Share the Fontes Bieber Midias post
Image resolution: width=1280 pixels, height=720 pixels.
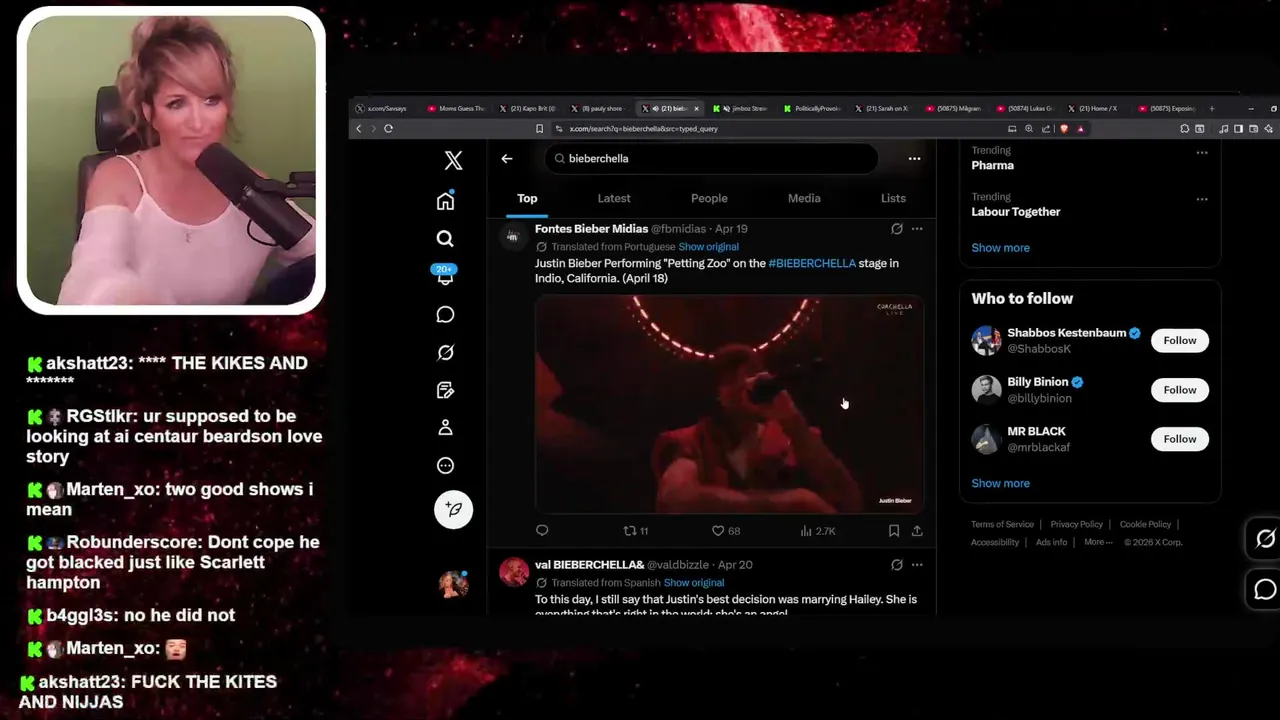click(917, 531)
